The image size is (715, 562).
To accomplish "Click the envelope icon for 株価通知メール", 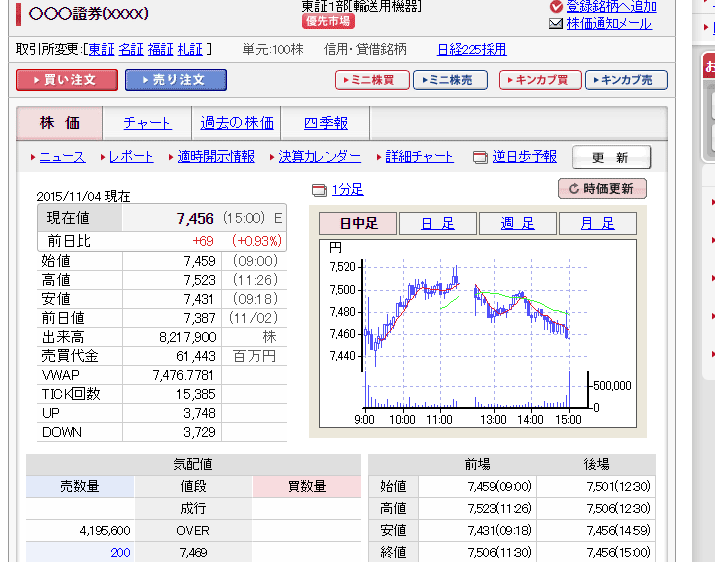I will [x=557, y=24].
